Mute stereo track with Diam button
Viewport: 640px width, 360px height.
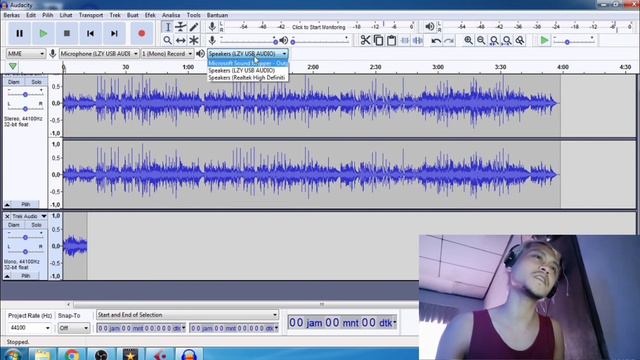point(14,82)
